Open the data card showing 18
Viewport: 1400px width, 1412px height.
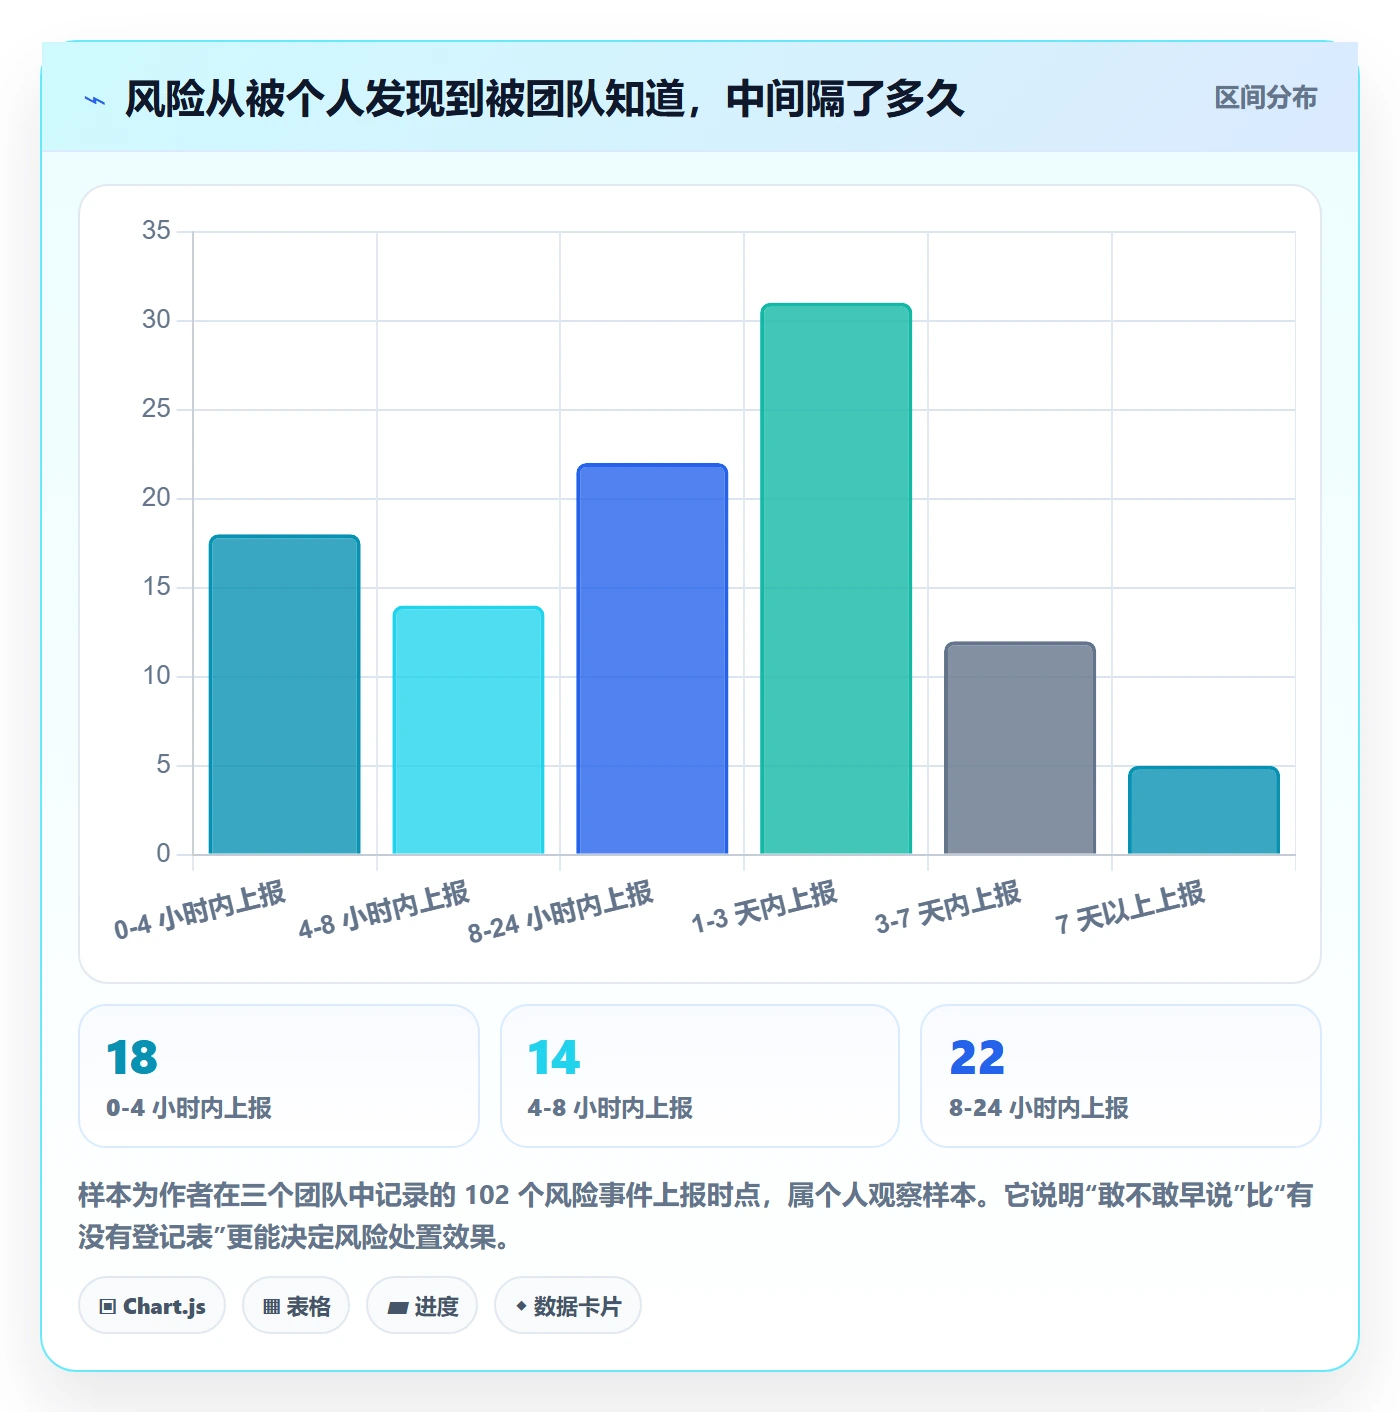[279, 1076]
